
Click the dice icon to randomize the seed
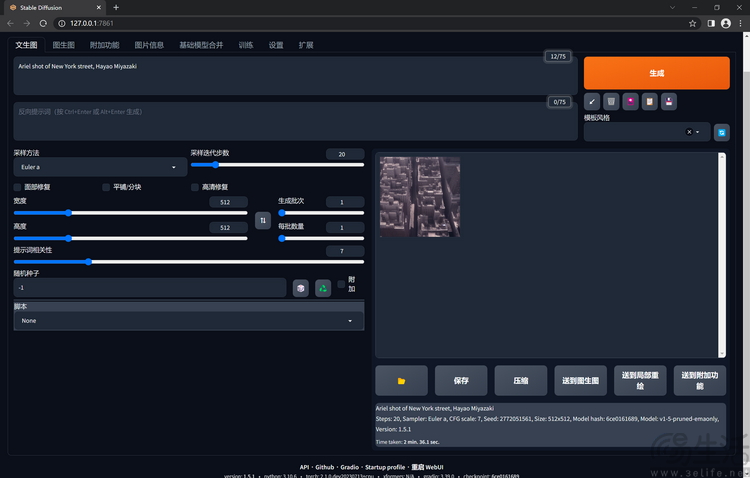click(300, 288)
